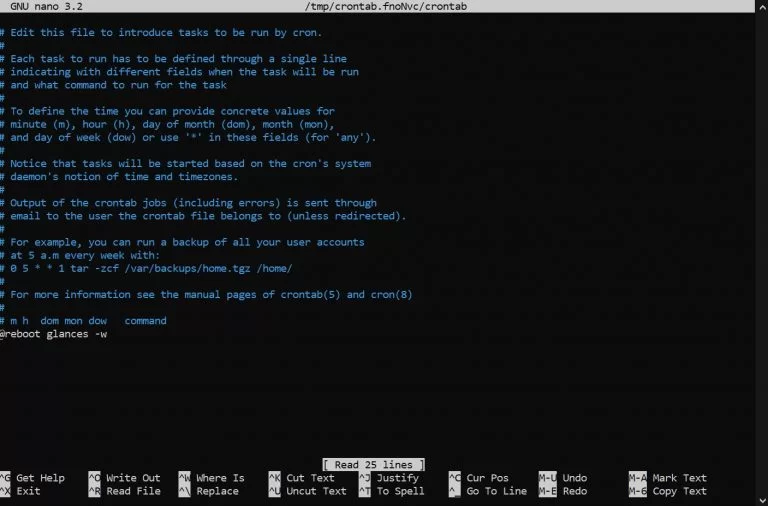
Task: Place cursor on the '@reboot glances -w' line
Action: point(55,334)
